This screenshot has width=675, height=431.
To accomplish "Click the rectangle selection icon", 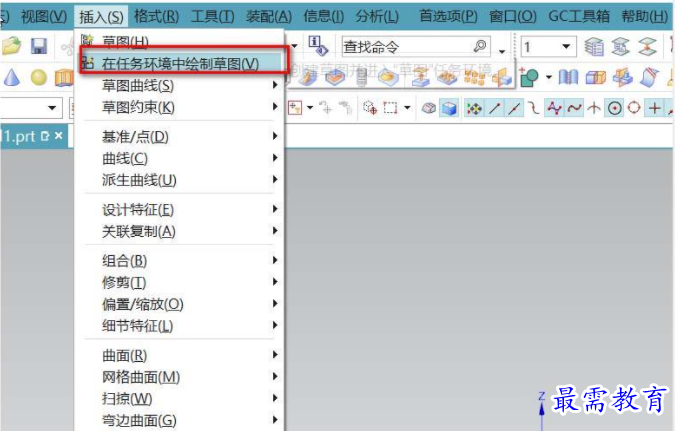I will pyautogui.click(x=390, y=108).
